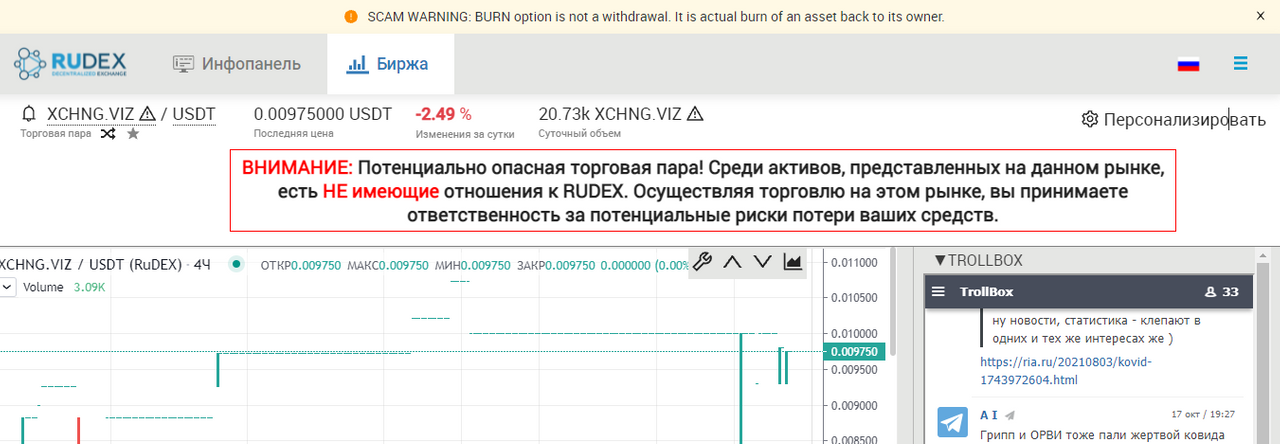Image resolution: width=1280 pixels, height=444 pixels.
Task: Click the down chevron chart control
Action: click(763, 262)
